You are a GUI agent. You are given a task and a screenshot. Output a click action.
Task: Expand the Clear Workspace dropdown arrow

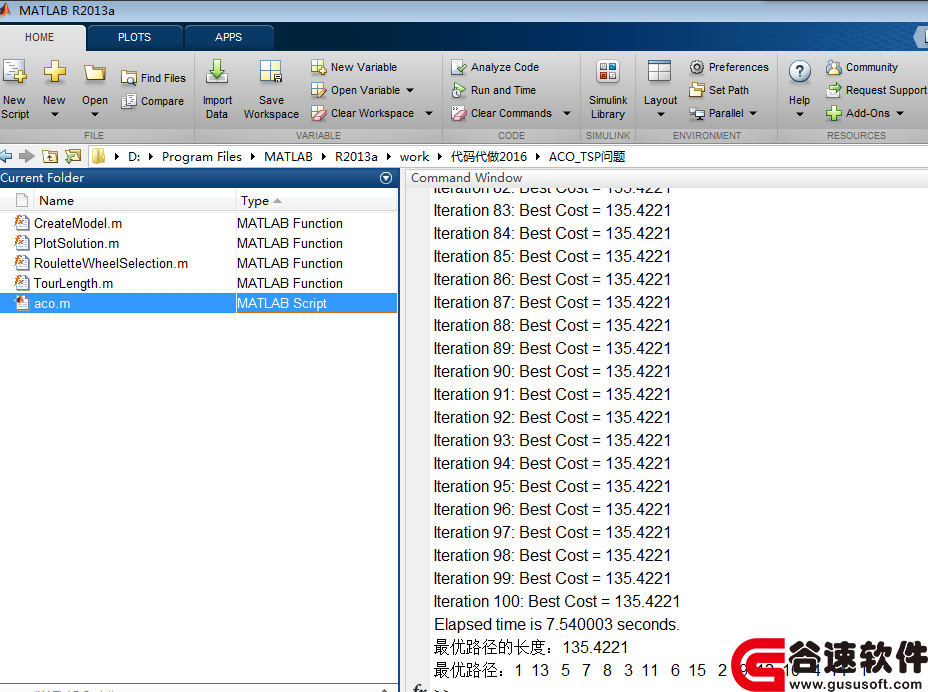(428, 113)
